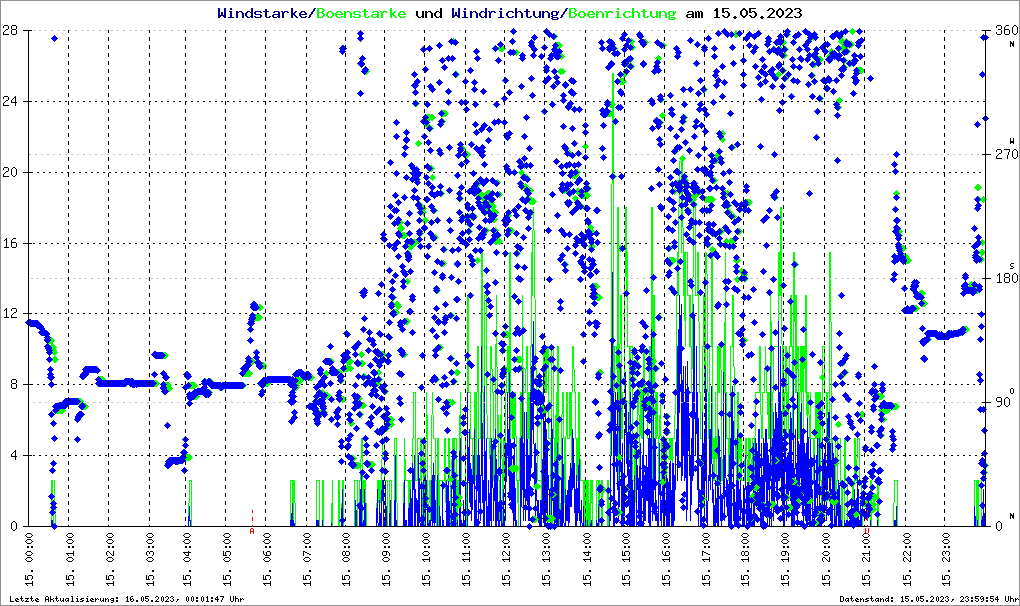Click the '15. 08:00' time axis label
This screenshot has height=606, width=1020.
coord(346,559)
